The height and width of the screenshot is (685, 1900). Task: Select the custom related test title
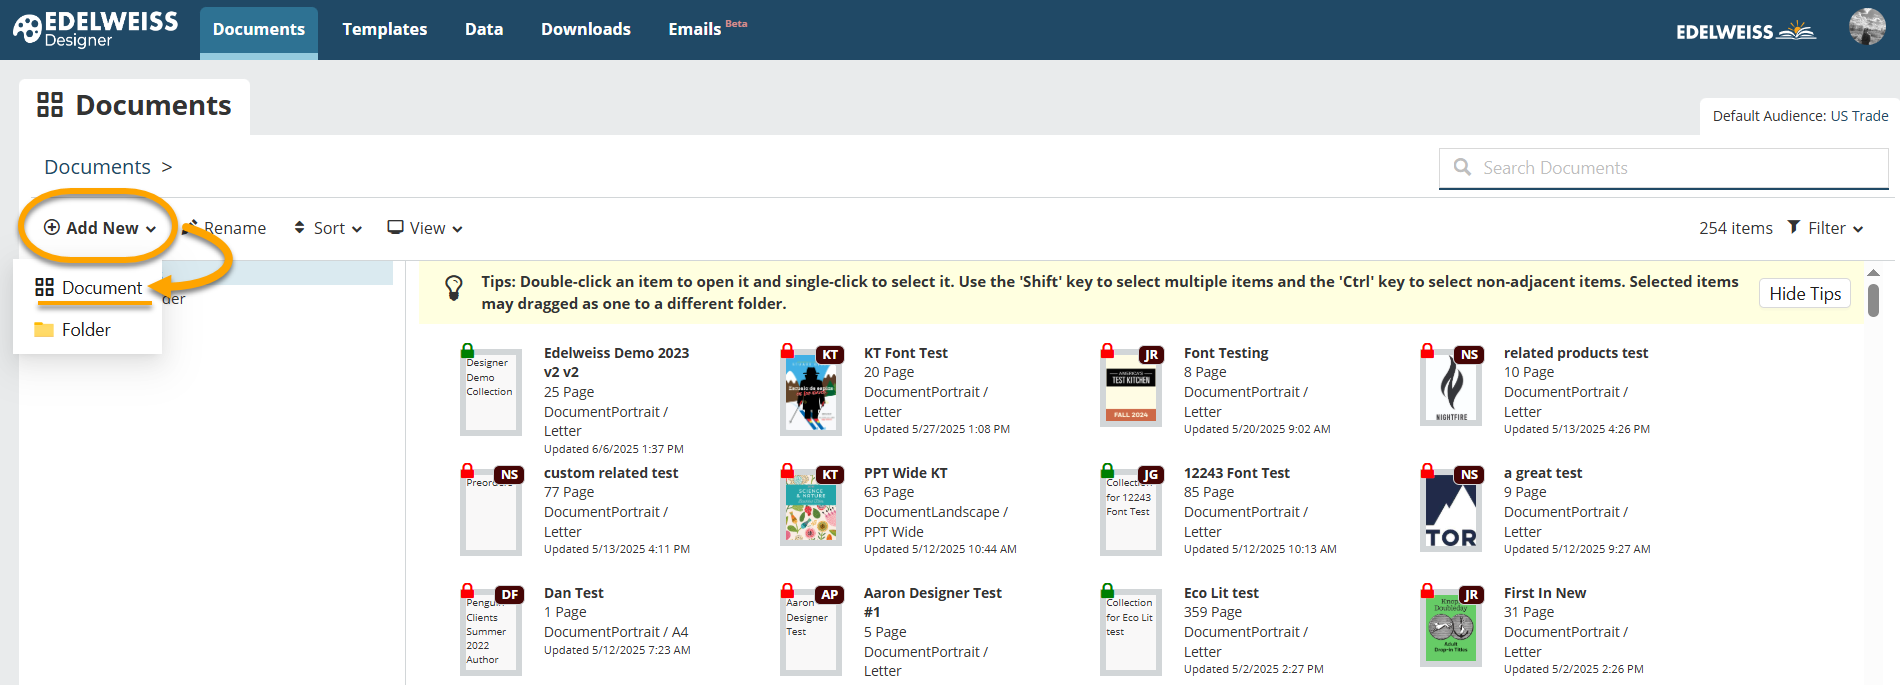(x=611, y=473)
